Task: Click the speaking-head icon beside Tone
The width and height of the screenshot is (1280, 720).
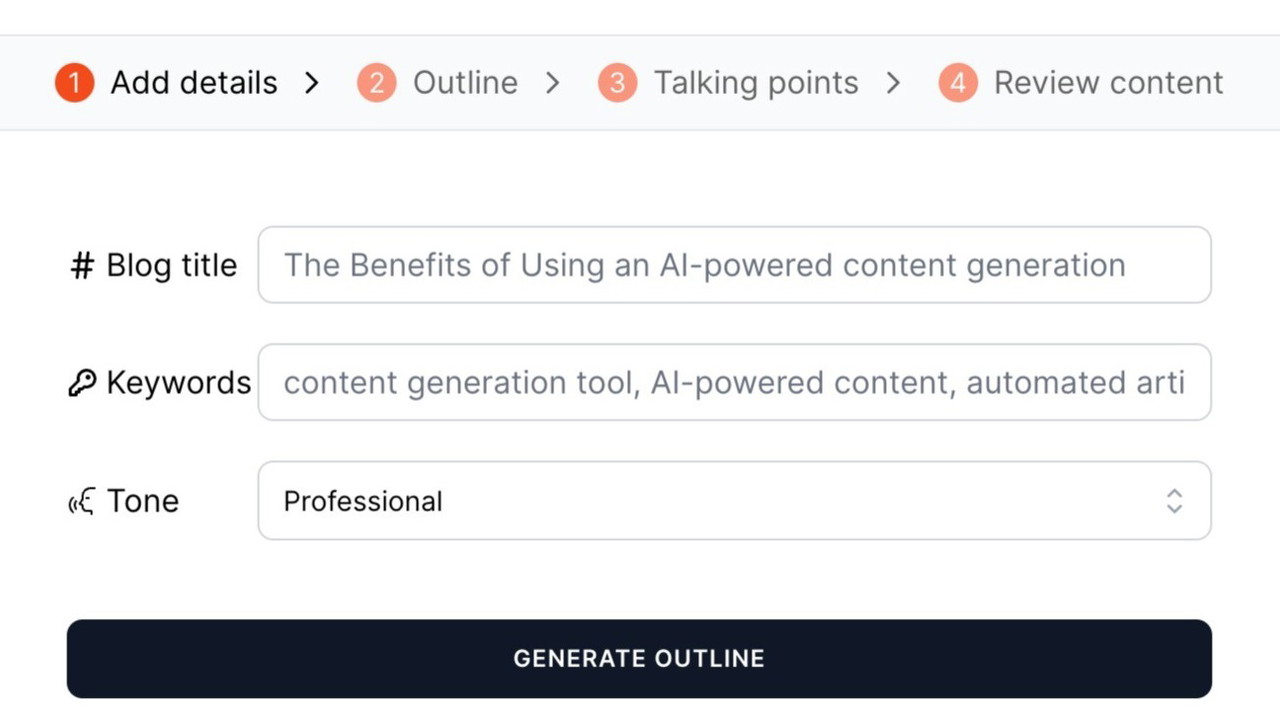Action: point(82,501)
